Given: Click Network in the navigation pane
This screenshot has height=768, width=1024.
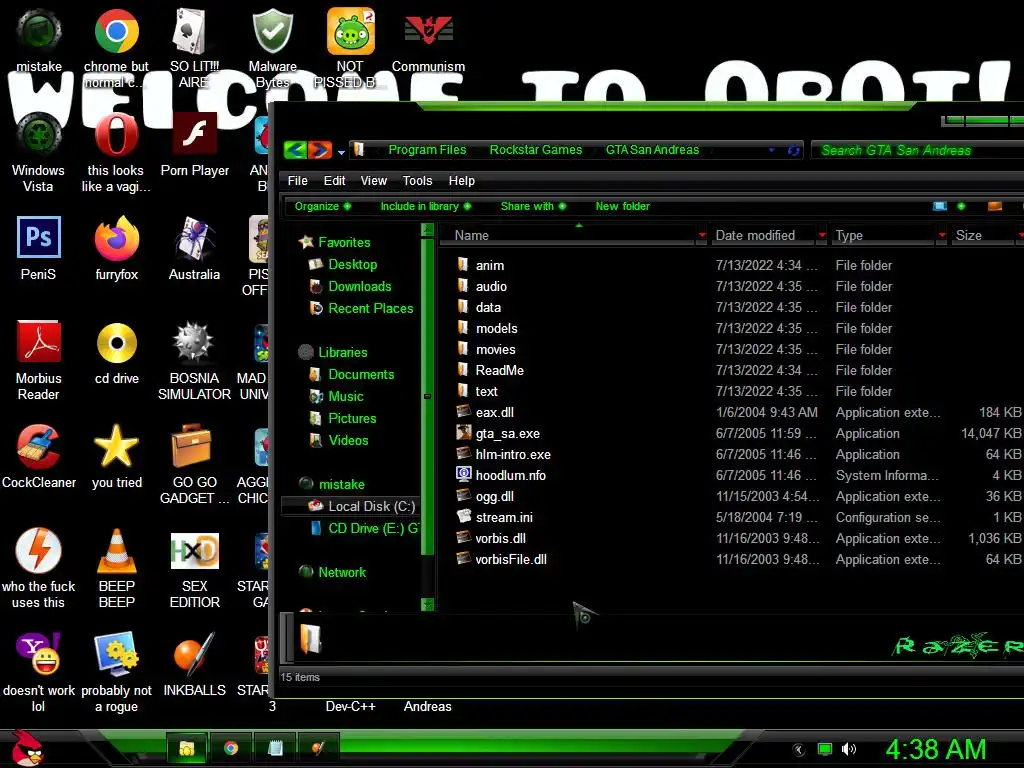Looking at the screenshot, I should click(342, 573).
